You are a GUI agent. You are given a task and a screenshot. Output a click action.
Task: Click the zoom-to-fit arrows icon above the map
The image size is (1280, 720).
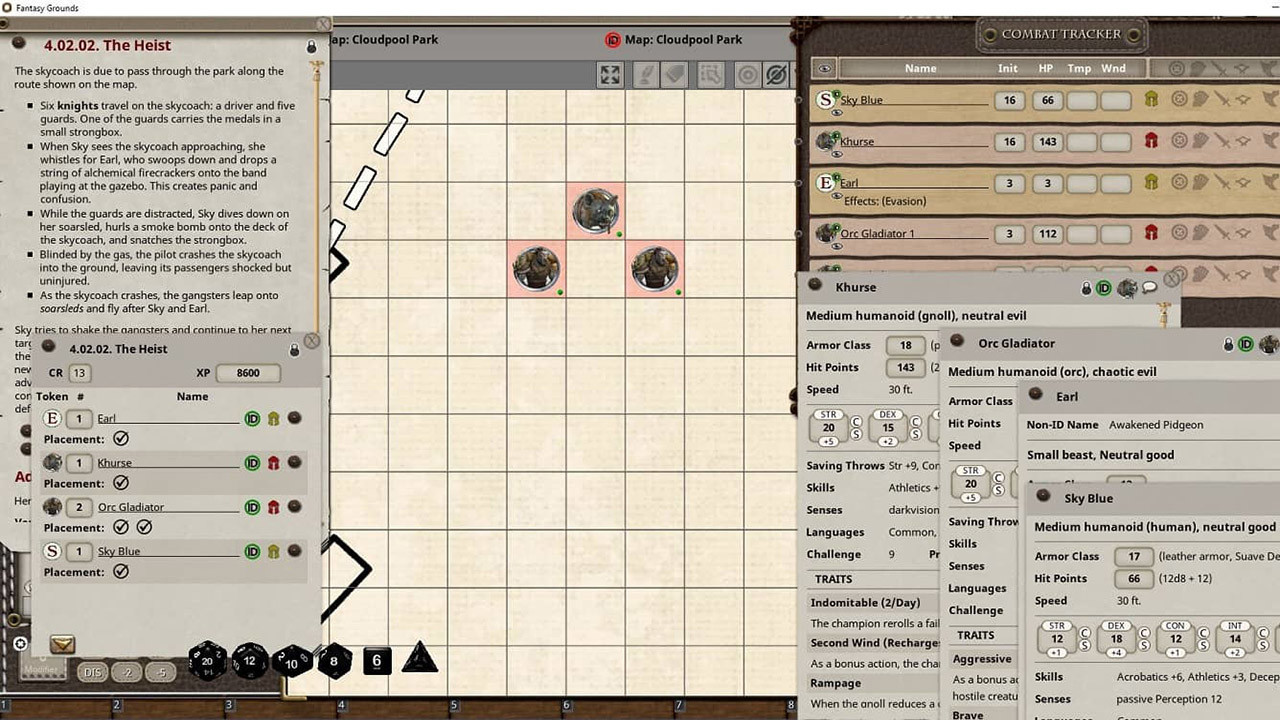[x=610, y=74]
